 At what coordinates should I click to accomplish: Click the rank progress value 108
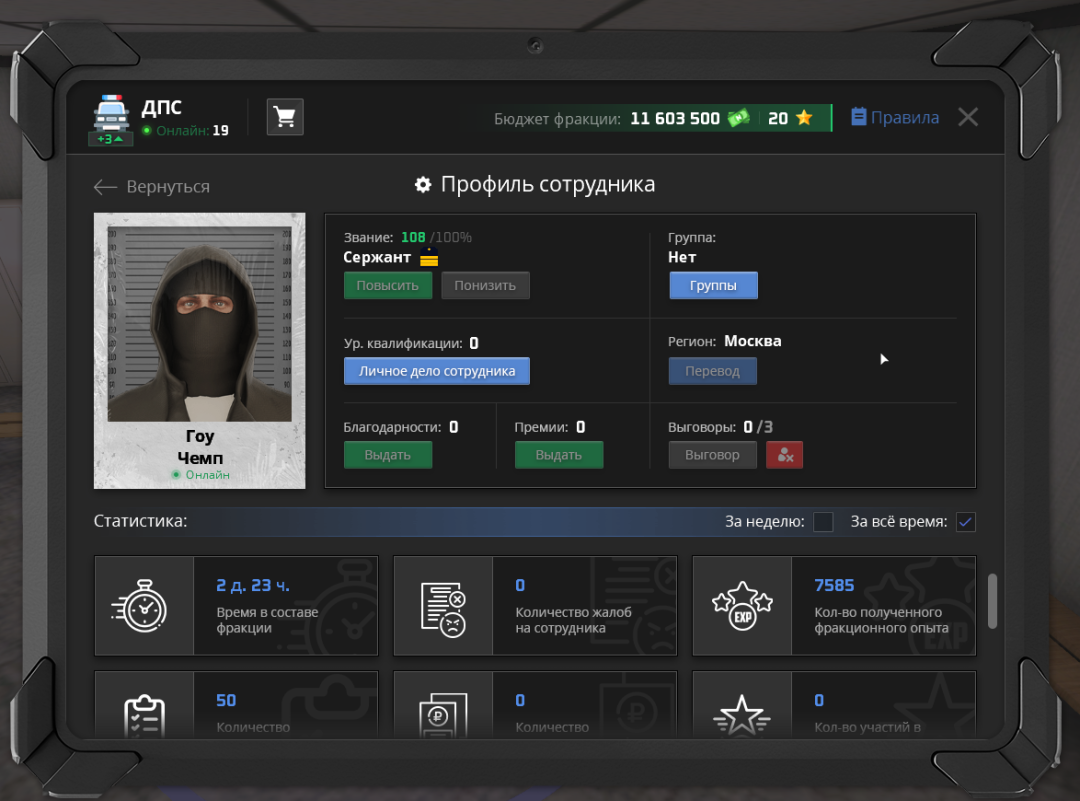413,237
